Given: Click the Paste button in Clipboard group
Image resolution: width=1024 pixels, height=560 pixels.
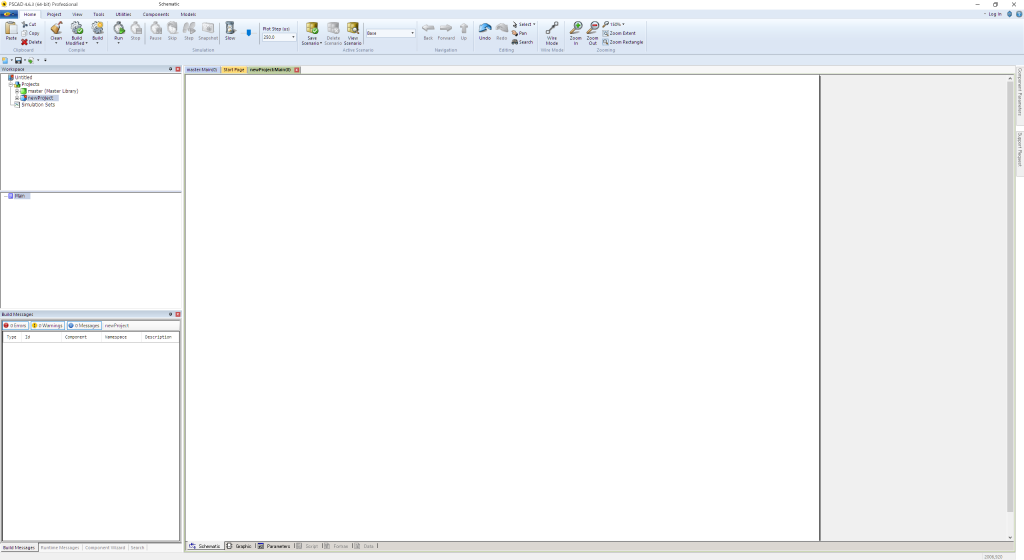Looking at the screenshot, I should coord(11,30).
